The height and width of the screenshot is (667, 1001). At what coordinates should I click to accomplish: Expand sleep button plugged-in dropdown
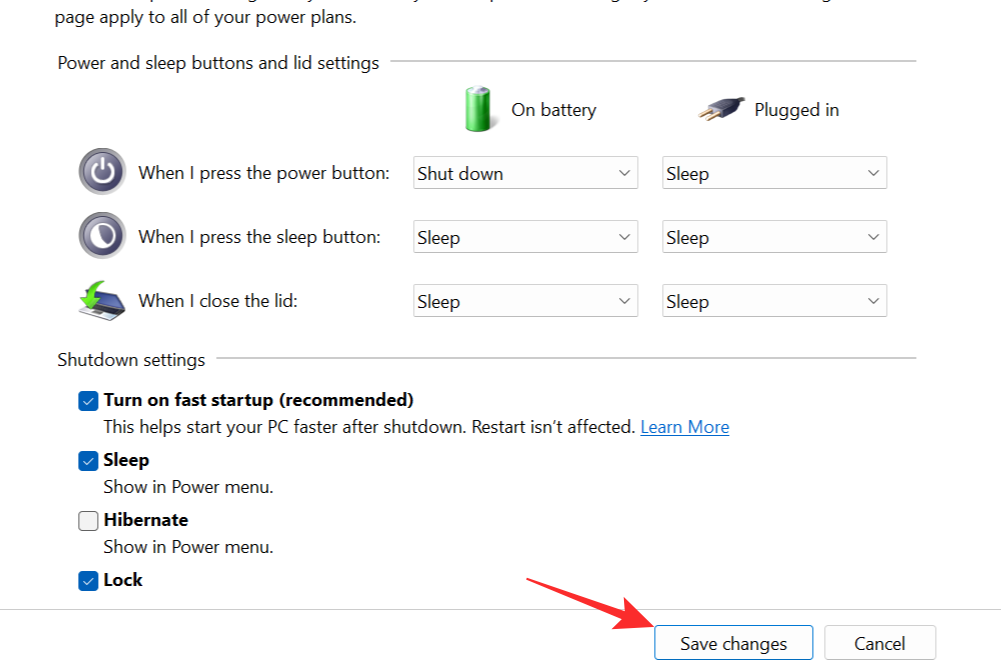coord(774,237)
